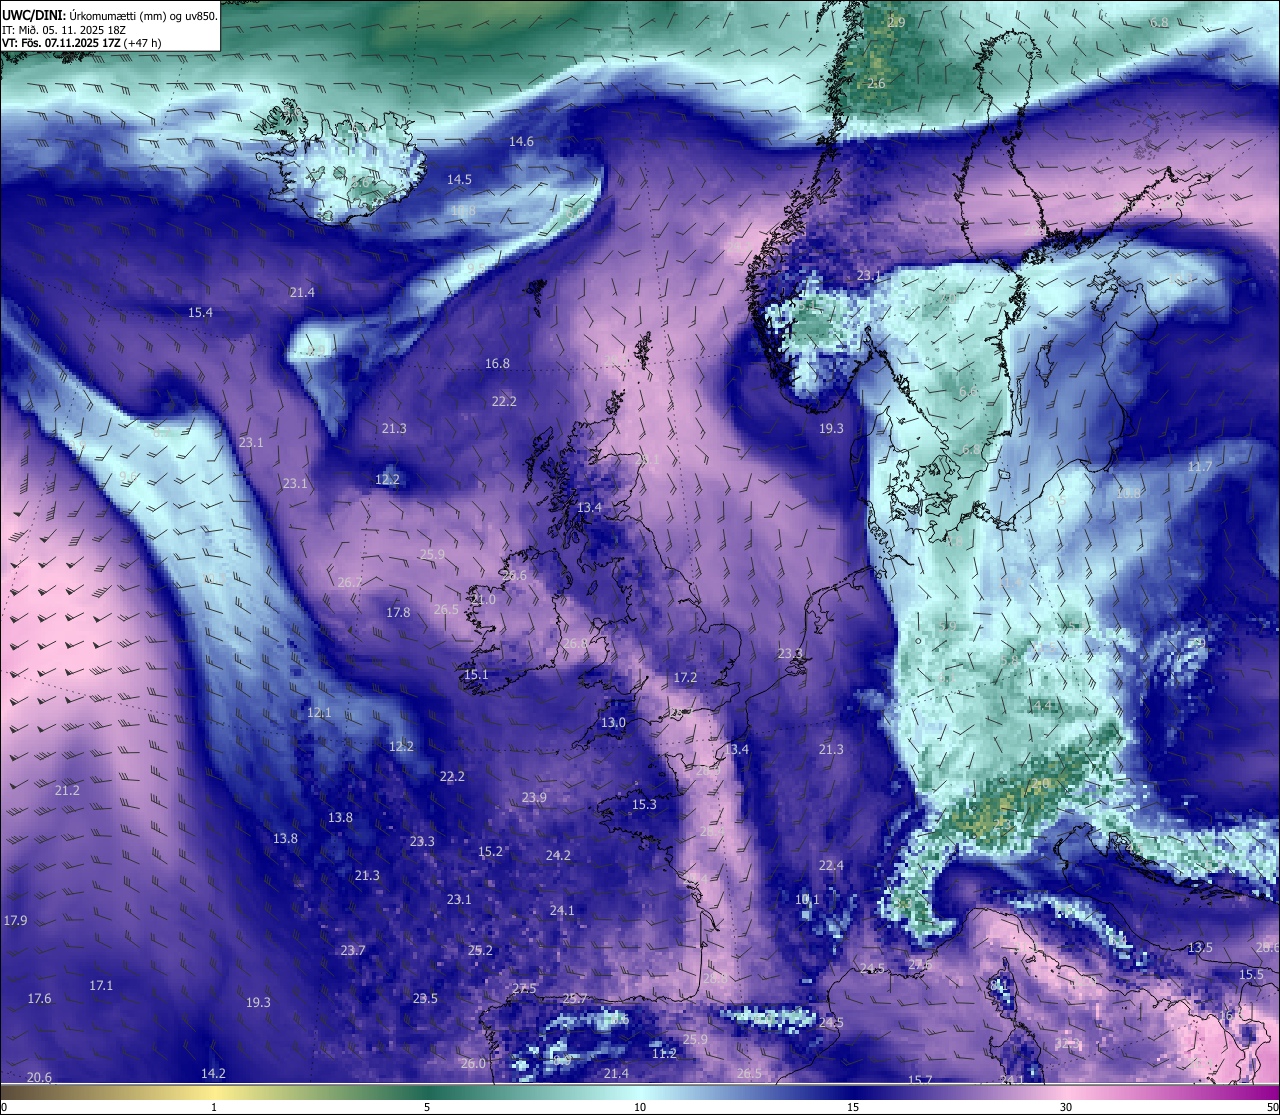
Task: Select the 14.6 value east of Iceland
Action: click(521, 142)
